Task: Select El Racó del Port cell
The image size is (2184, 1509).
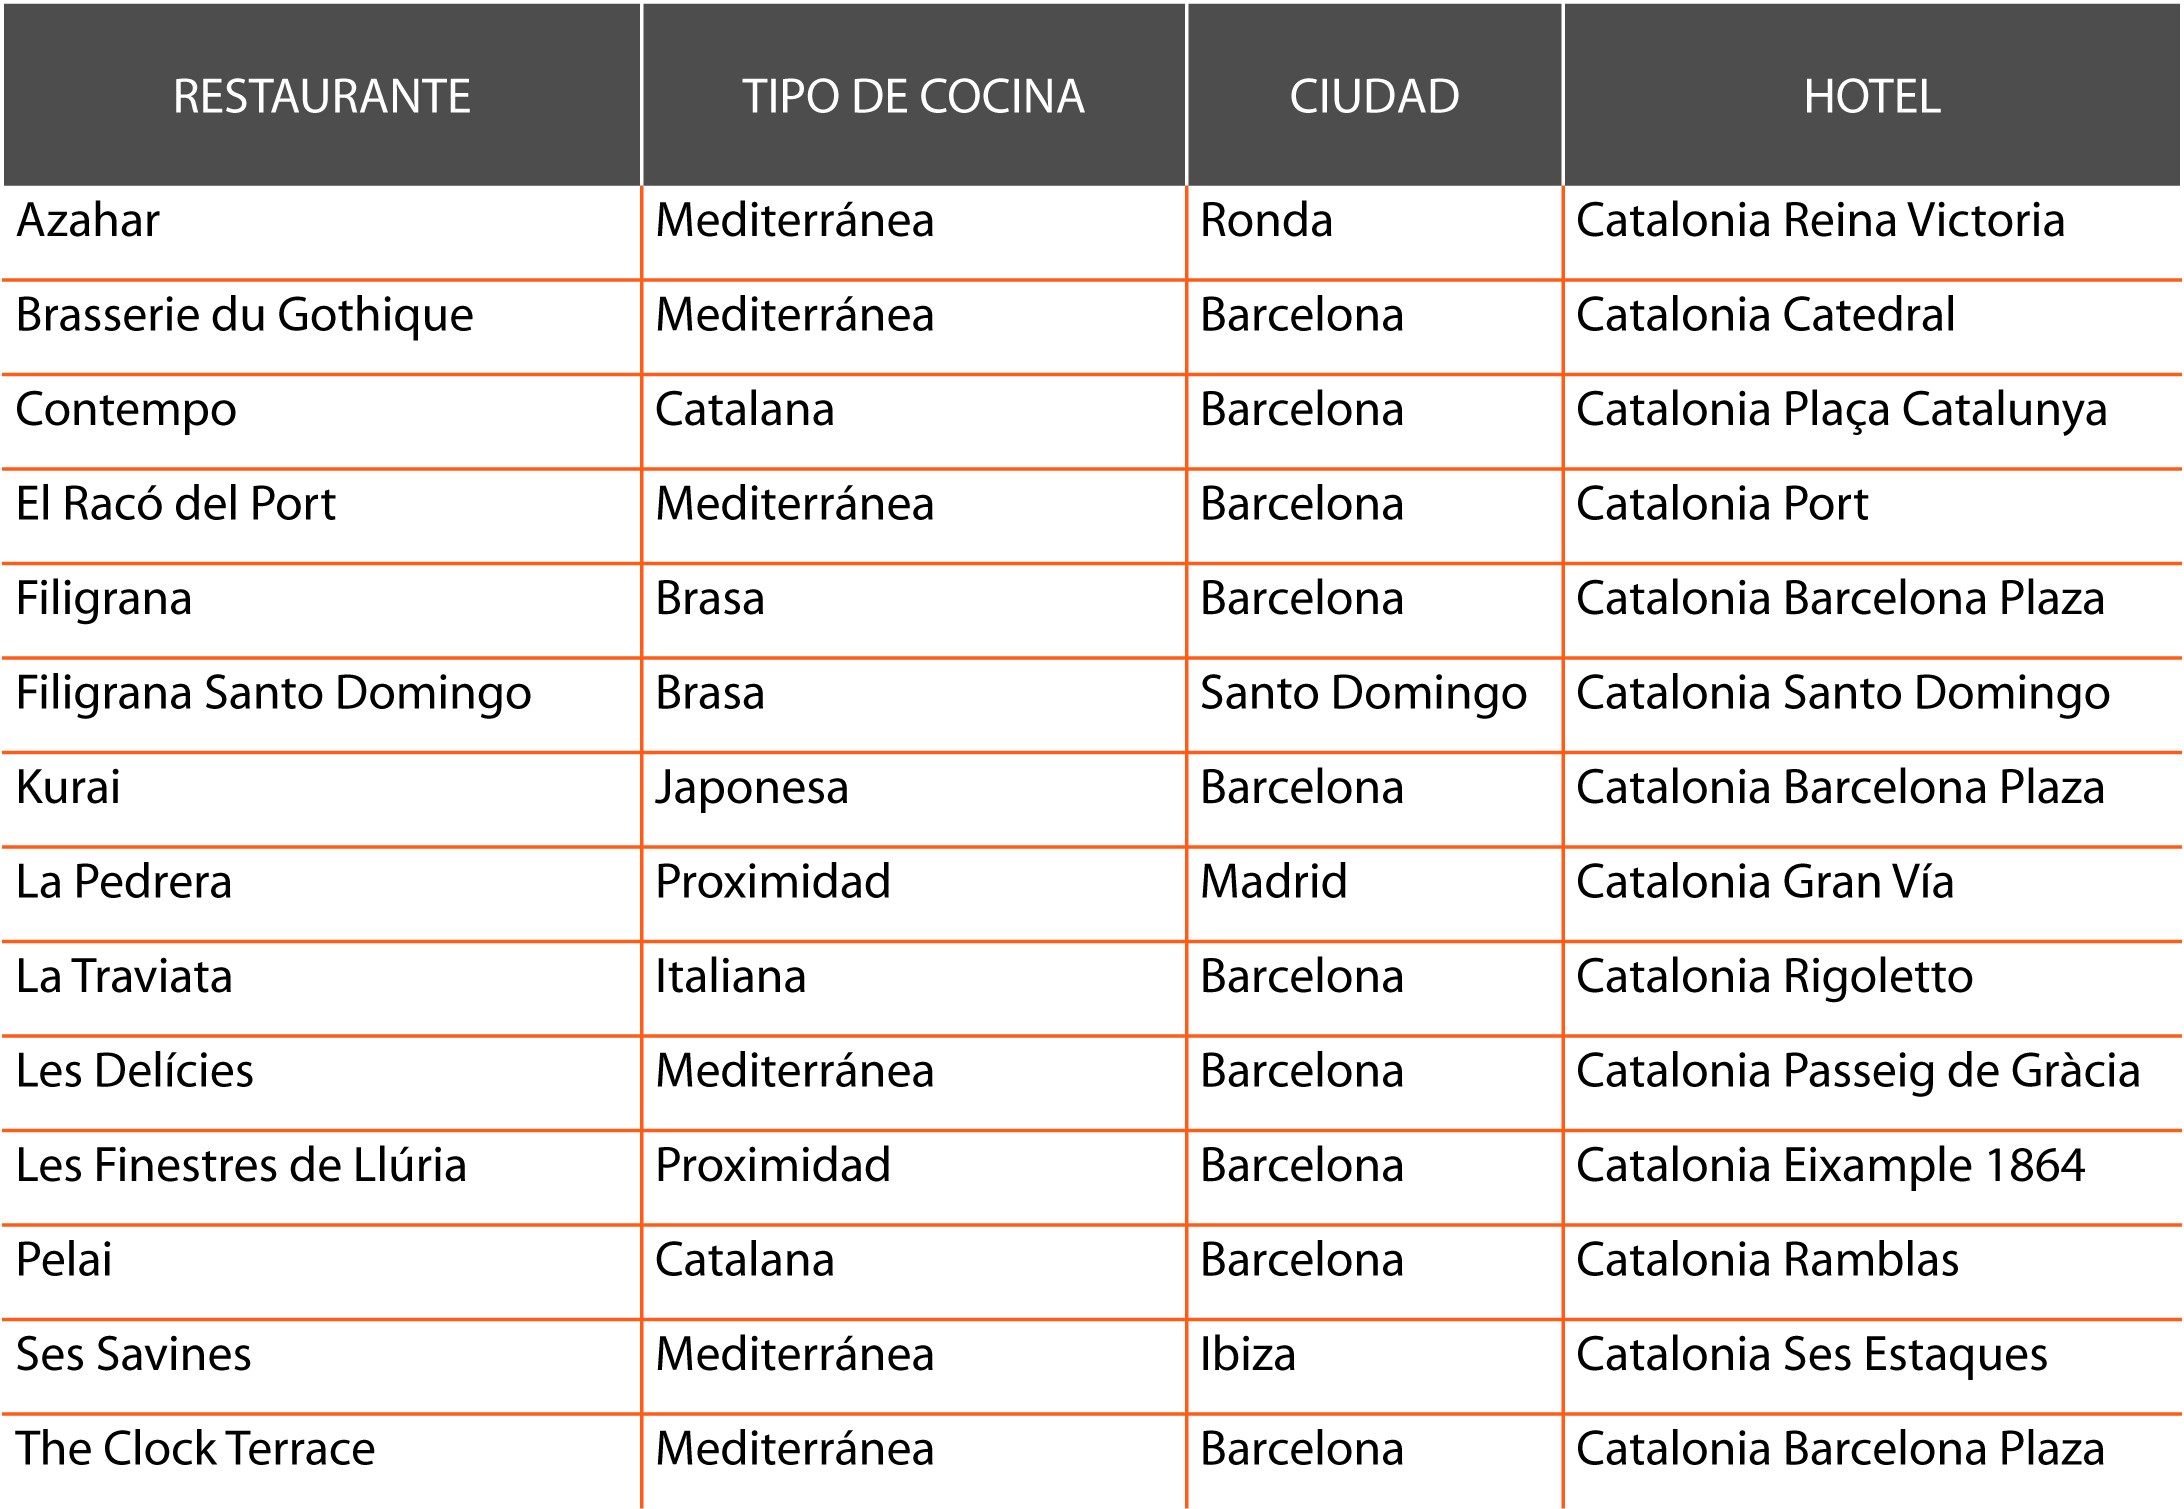Action: [176, 504]
